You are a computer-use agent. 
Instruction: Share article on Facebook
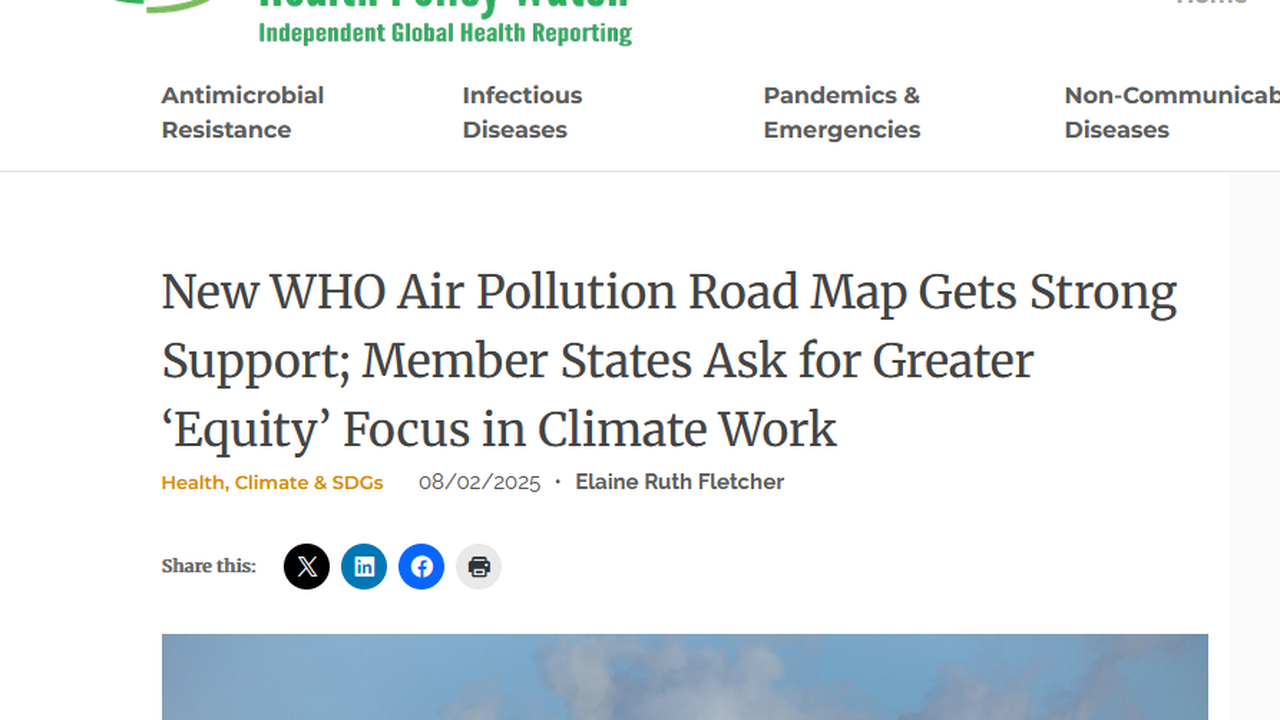(422, 567)
